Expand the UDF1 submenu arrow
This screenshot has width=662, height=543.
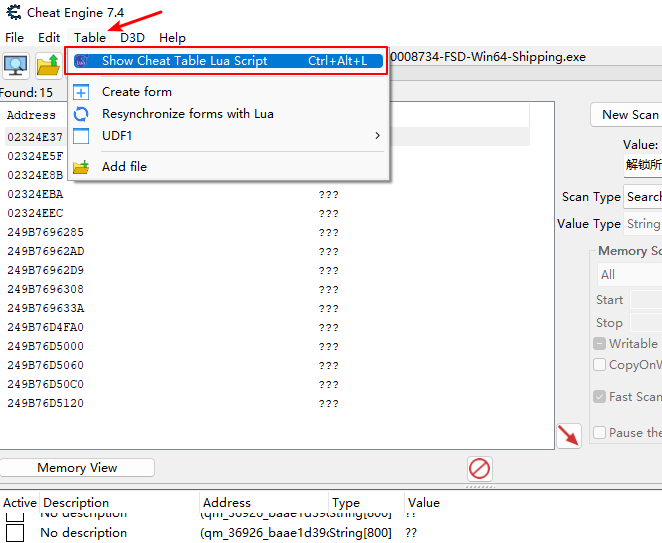click(x=377, y=136)
